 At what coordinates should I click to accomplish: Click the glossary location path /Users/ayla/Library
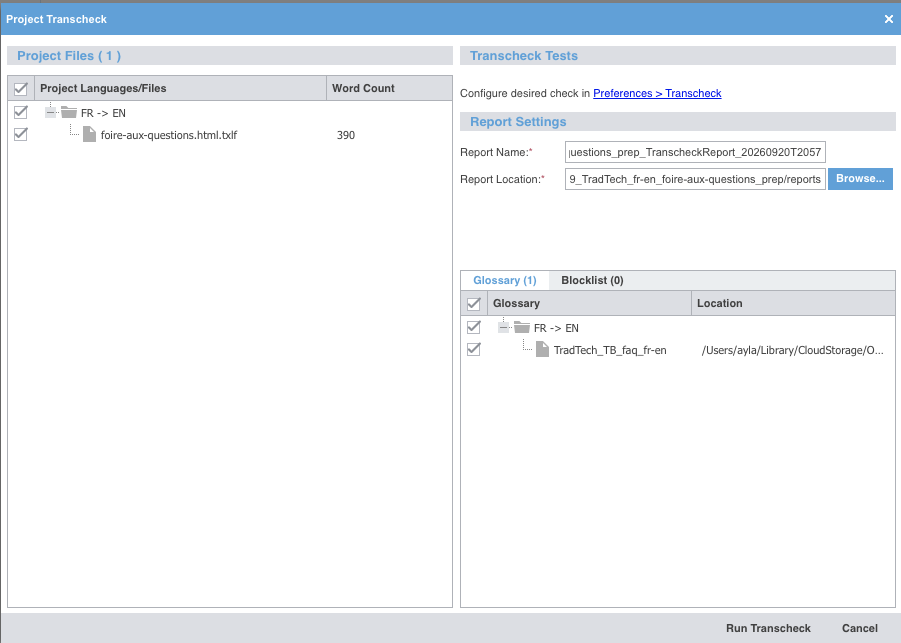[792, 350]
